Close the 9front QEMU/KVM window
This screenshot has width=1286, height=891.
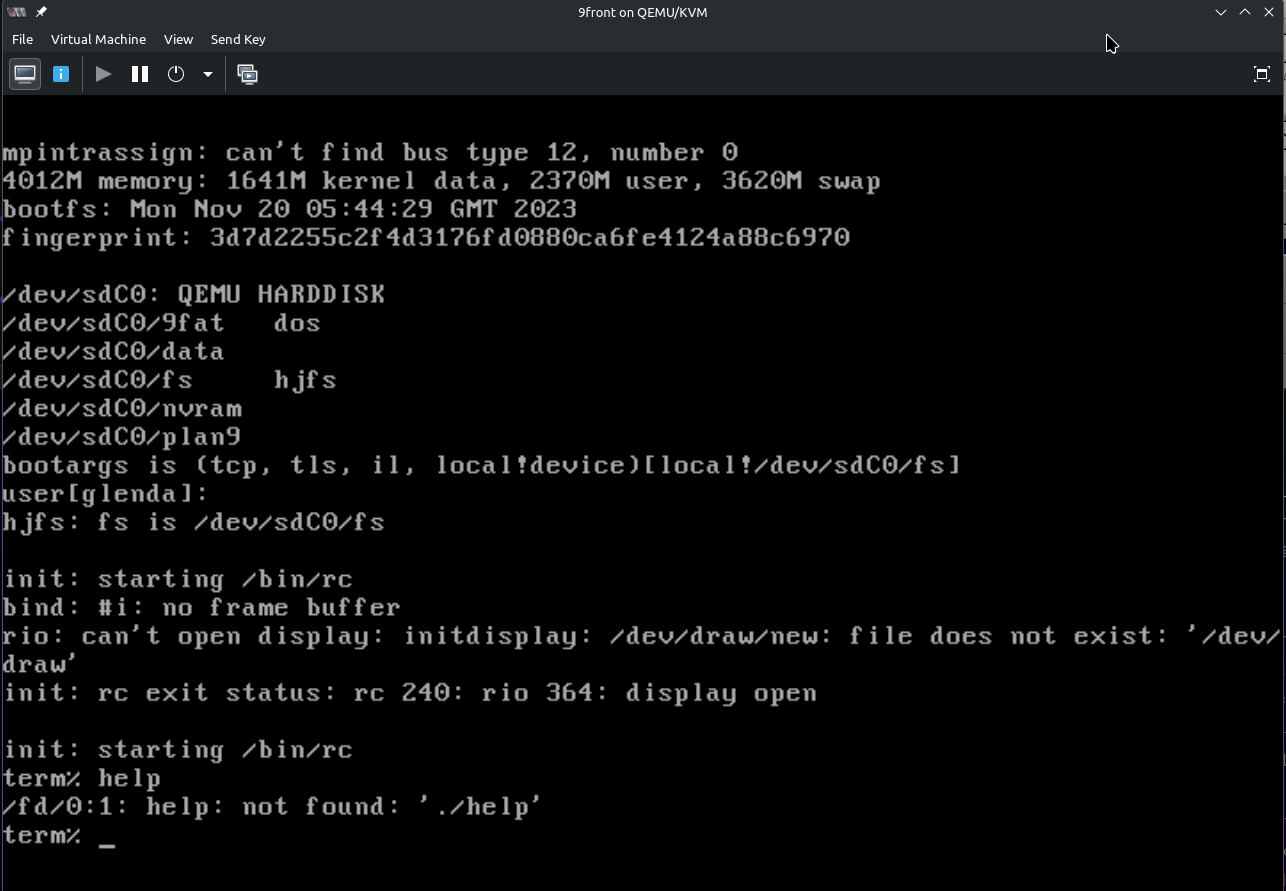(1269, 12)
